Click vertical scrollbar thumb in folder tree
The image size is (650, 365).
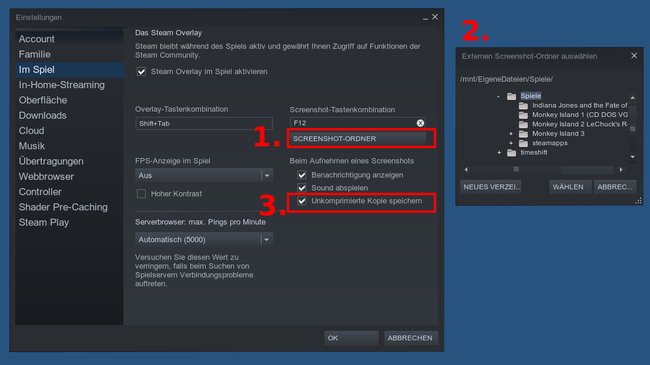(x=633, y=129)
